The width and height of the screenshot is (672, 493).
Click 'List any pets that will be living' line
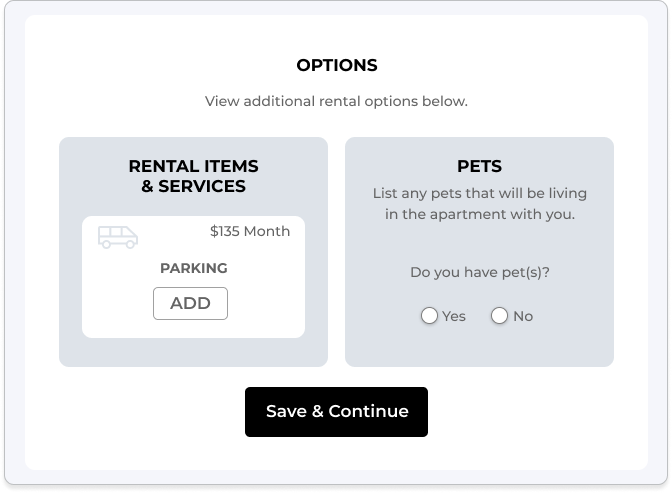pyautogui.click(x=479, y=192)
